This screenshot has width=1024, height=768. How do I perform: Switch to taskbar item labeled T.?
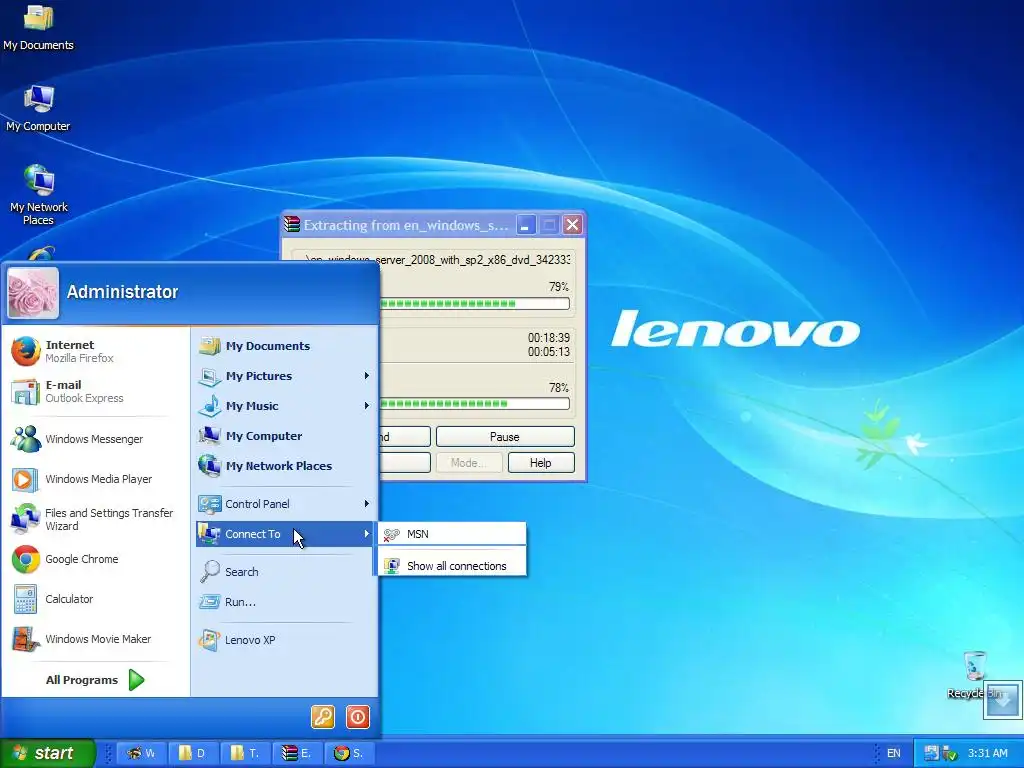coord(246,753)
